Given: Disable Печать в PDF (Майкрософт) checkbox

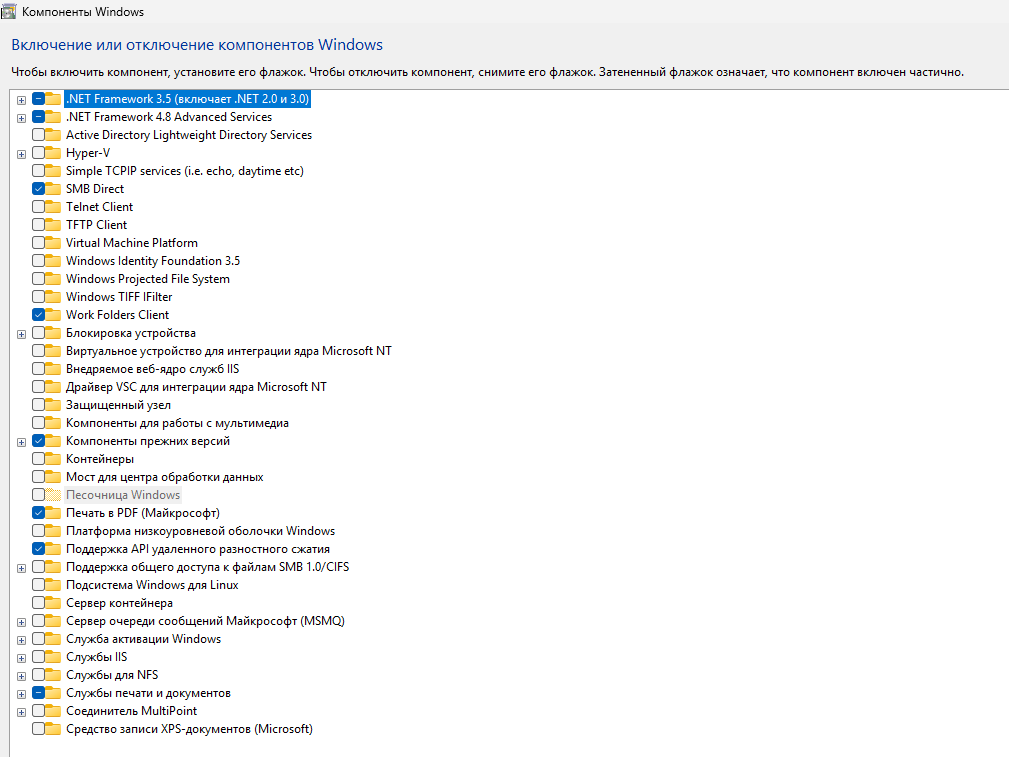Looking at the screenshot, I should [x=38, y=513].
